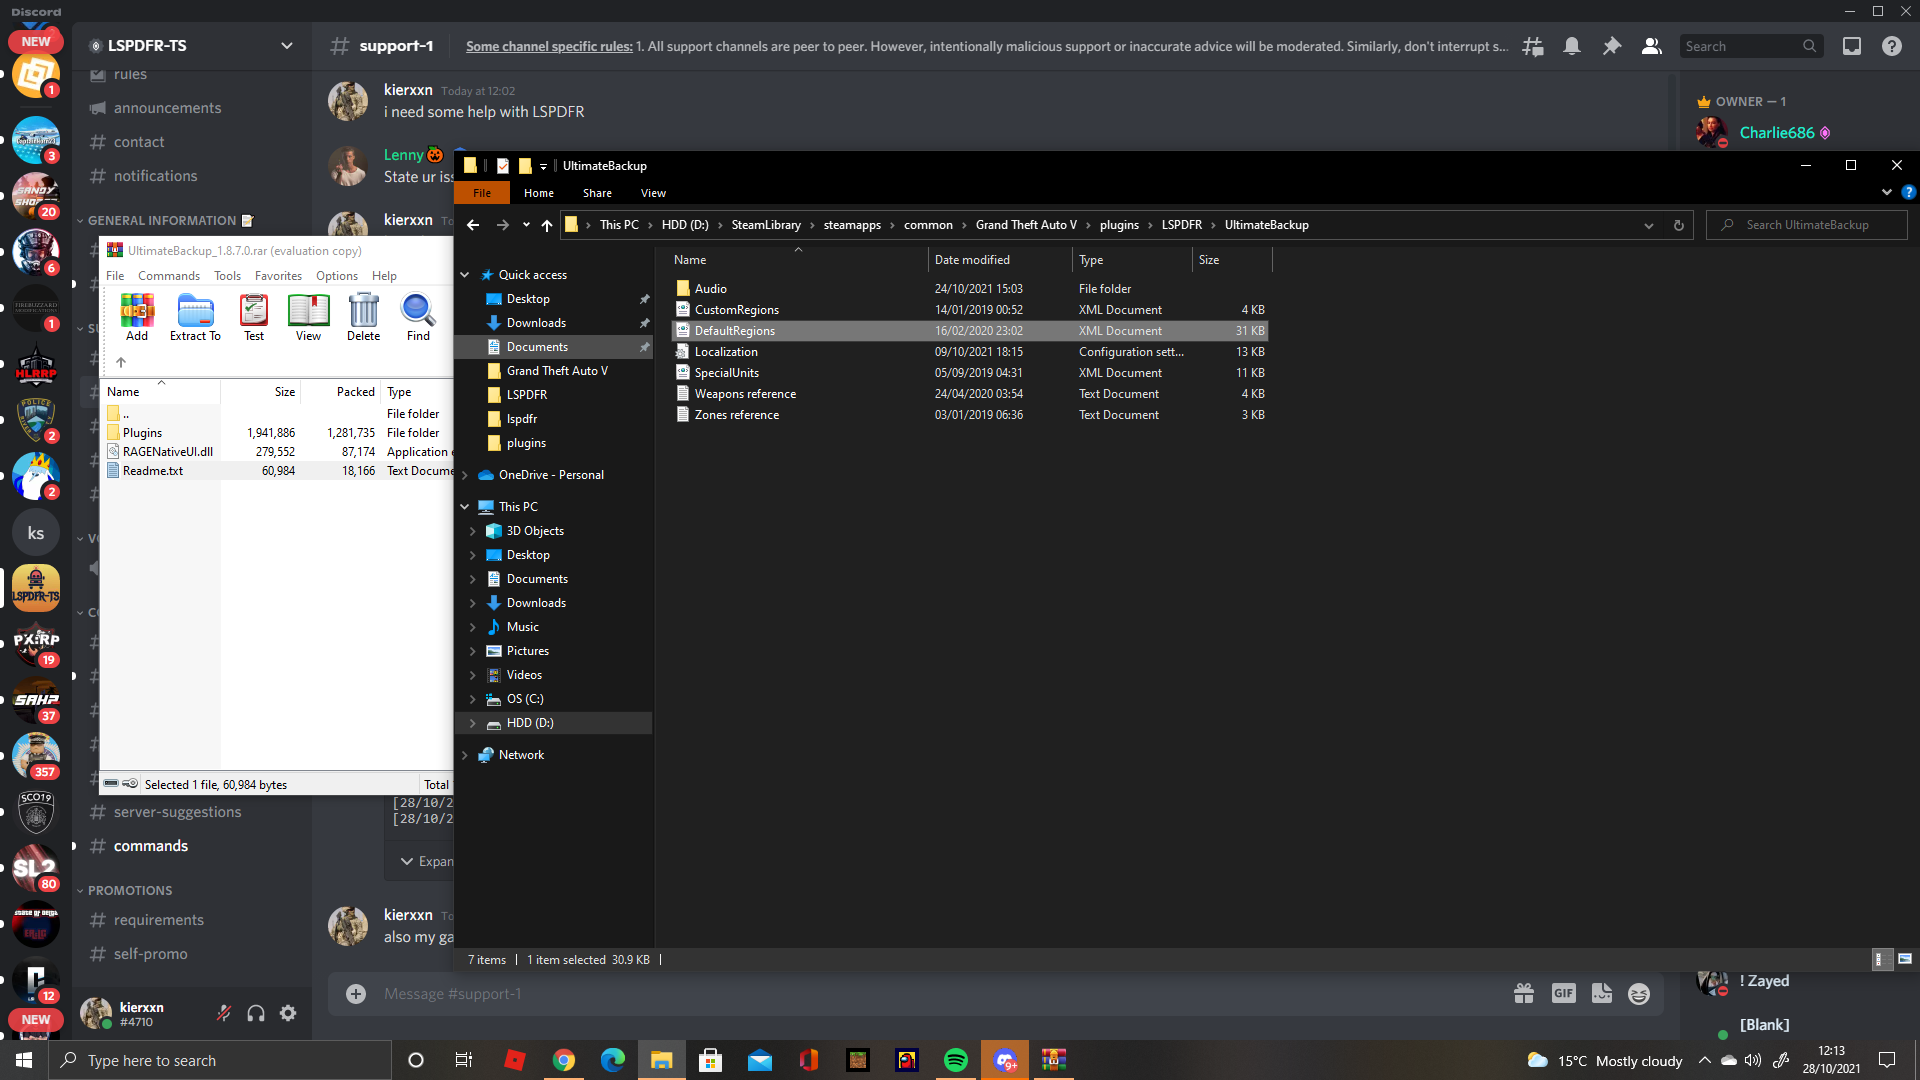Toggle Discord member list visibility

coord(1651,46)
